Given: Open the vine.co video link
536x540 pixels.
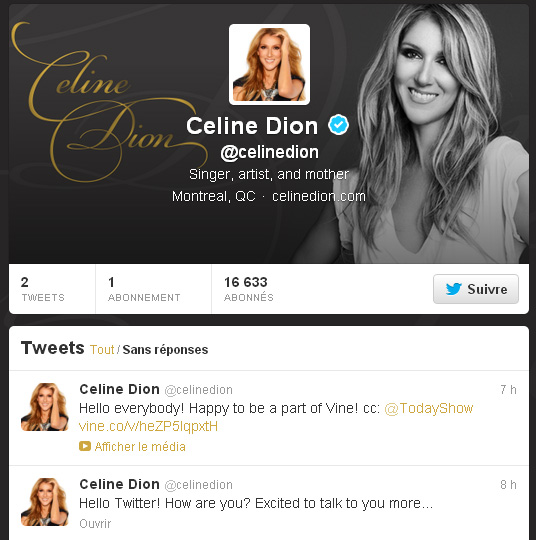Looking at the screenshot, I should pyautogui.click(x=148, y=427).
